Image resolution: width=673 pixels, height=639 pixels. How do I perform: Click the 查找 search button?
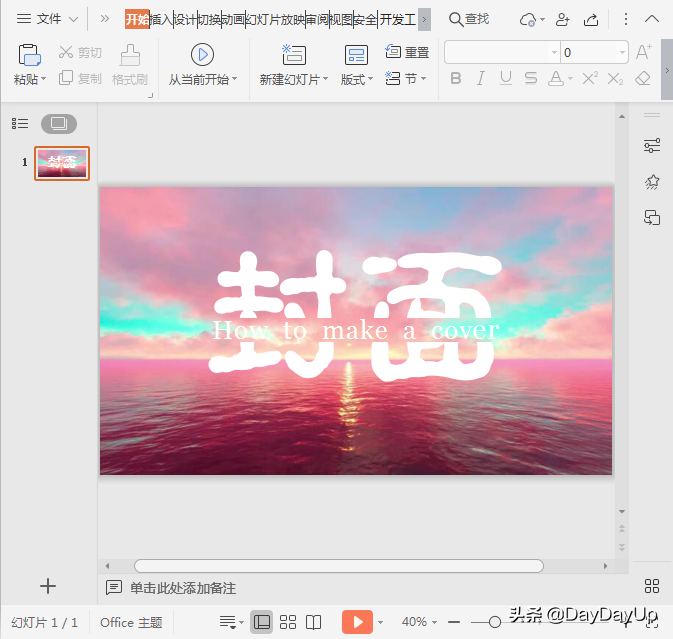pos(469,19)
